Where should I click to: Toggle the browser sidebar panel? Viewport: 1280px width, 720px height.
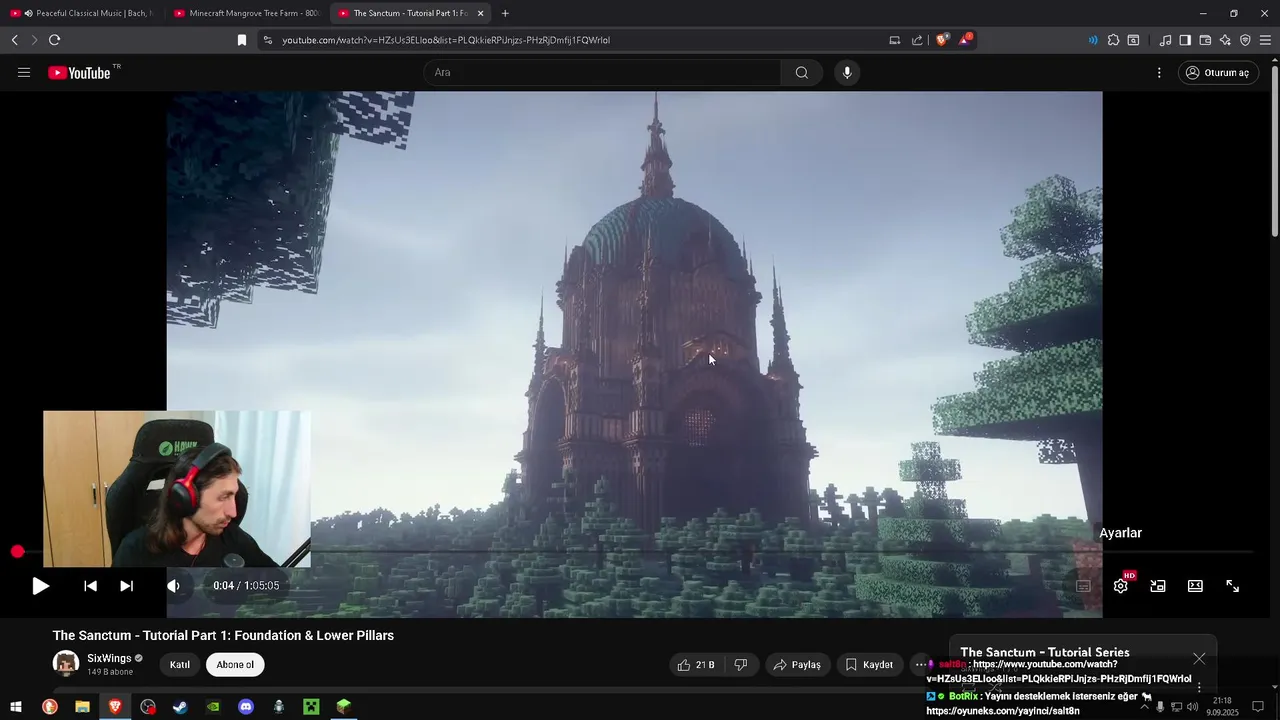tap(1185, 40)
